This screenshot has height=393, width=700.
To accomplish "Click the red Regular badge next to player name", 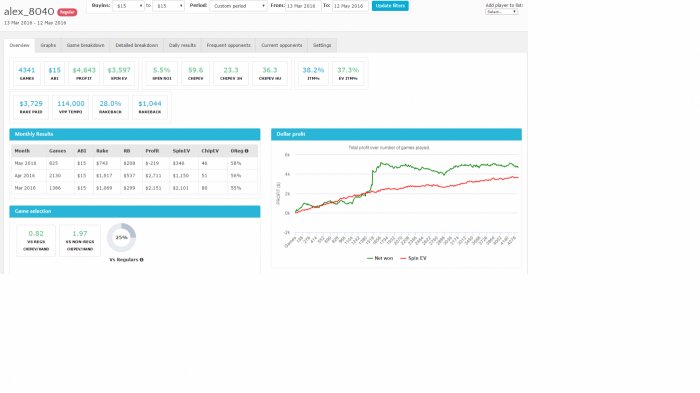I will [67, 12].
